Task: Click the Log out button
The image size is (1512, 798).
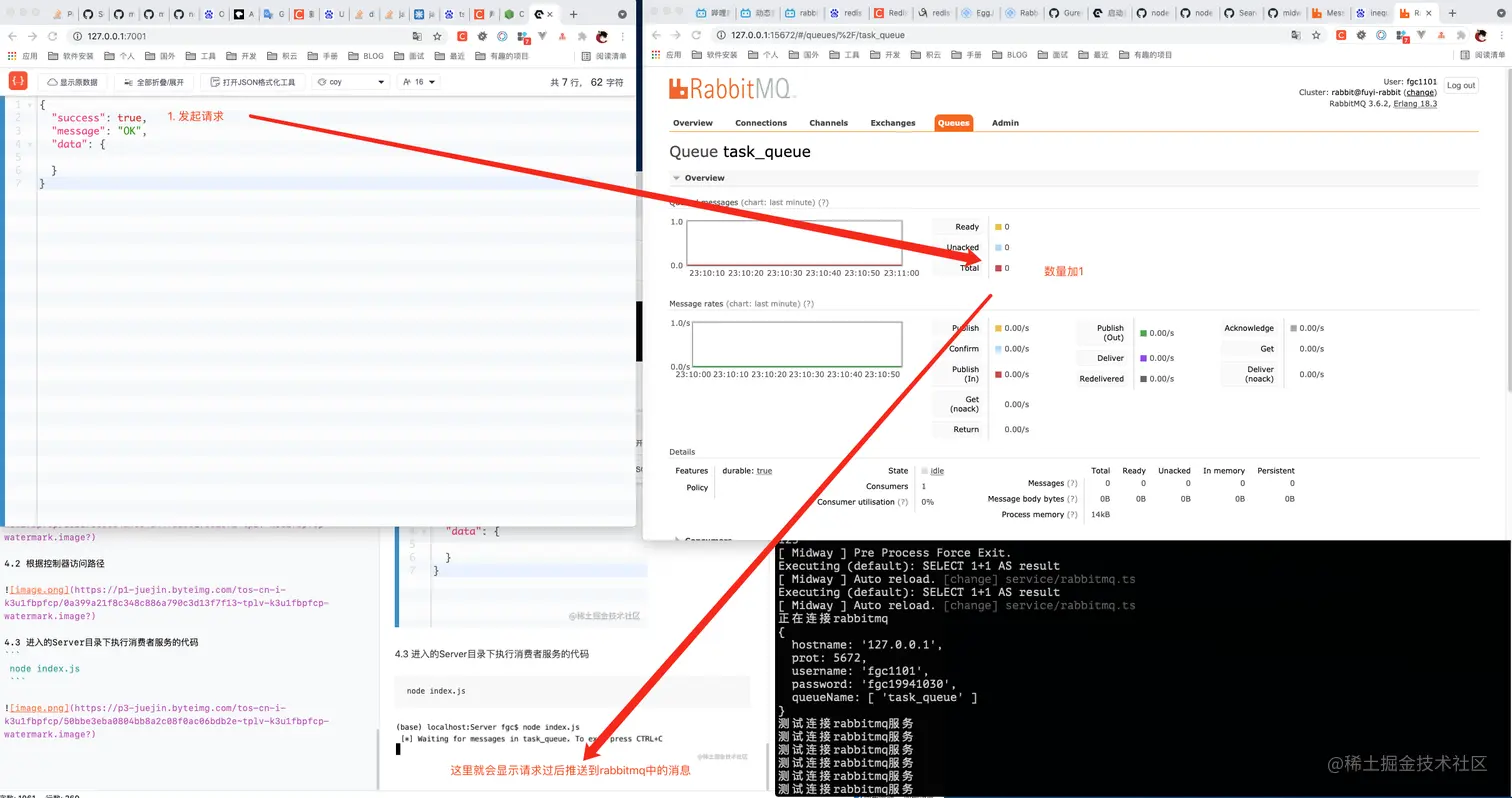Action: coord(1460,85)
